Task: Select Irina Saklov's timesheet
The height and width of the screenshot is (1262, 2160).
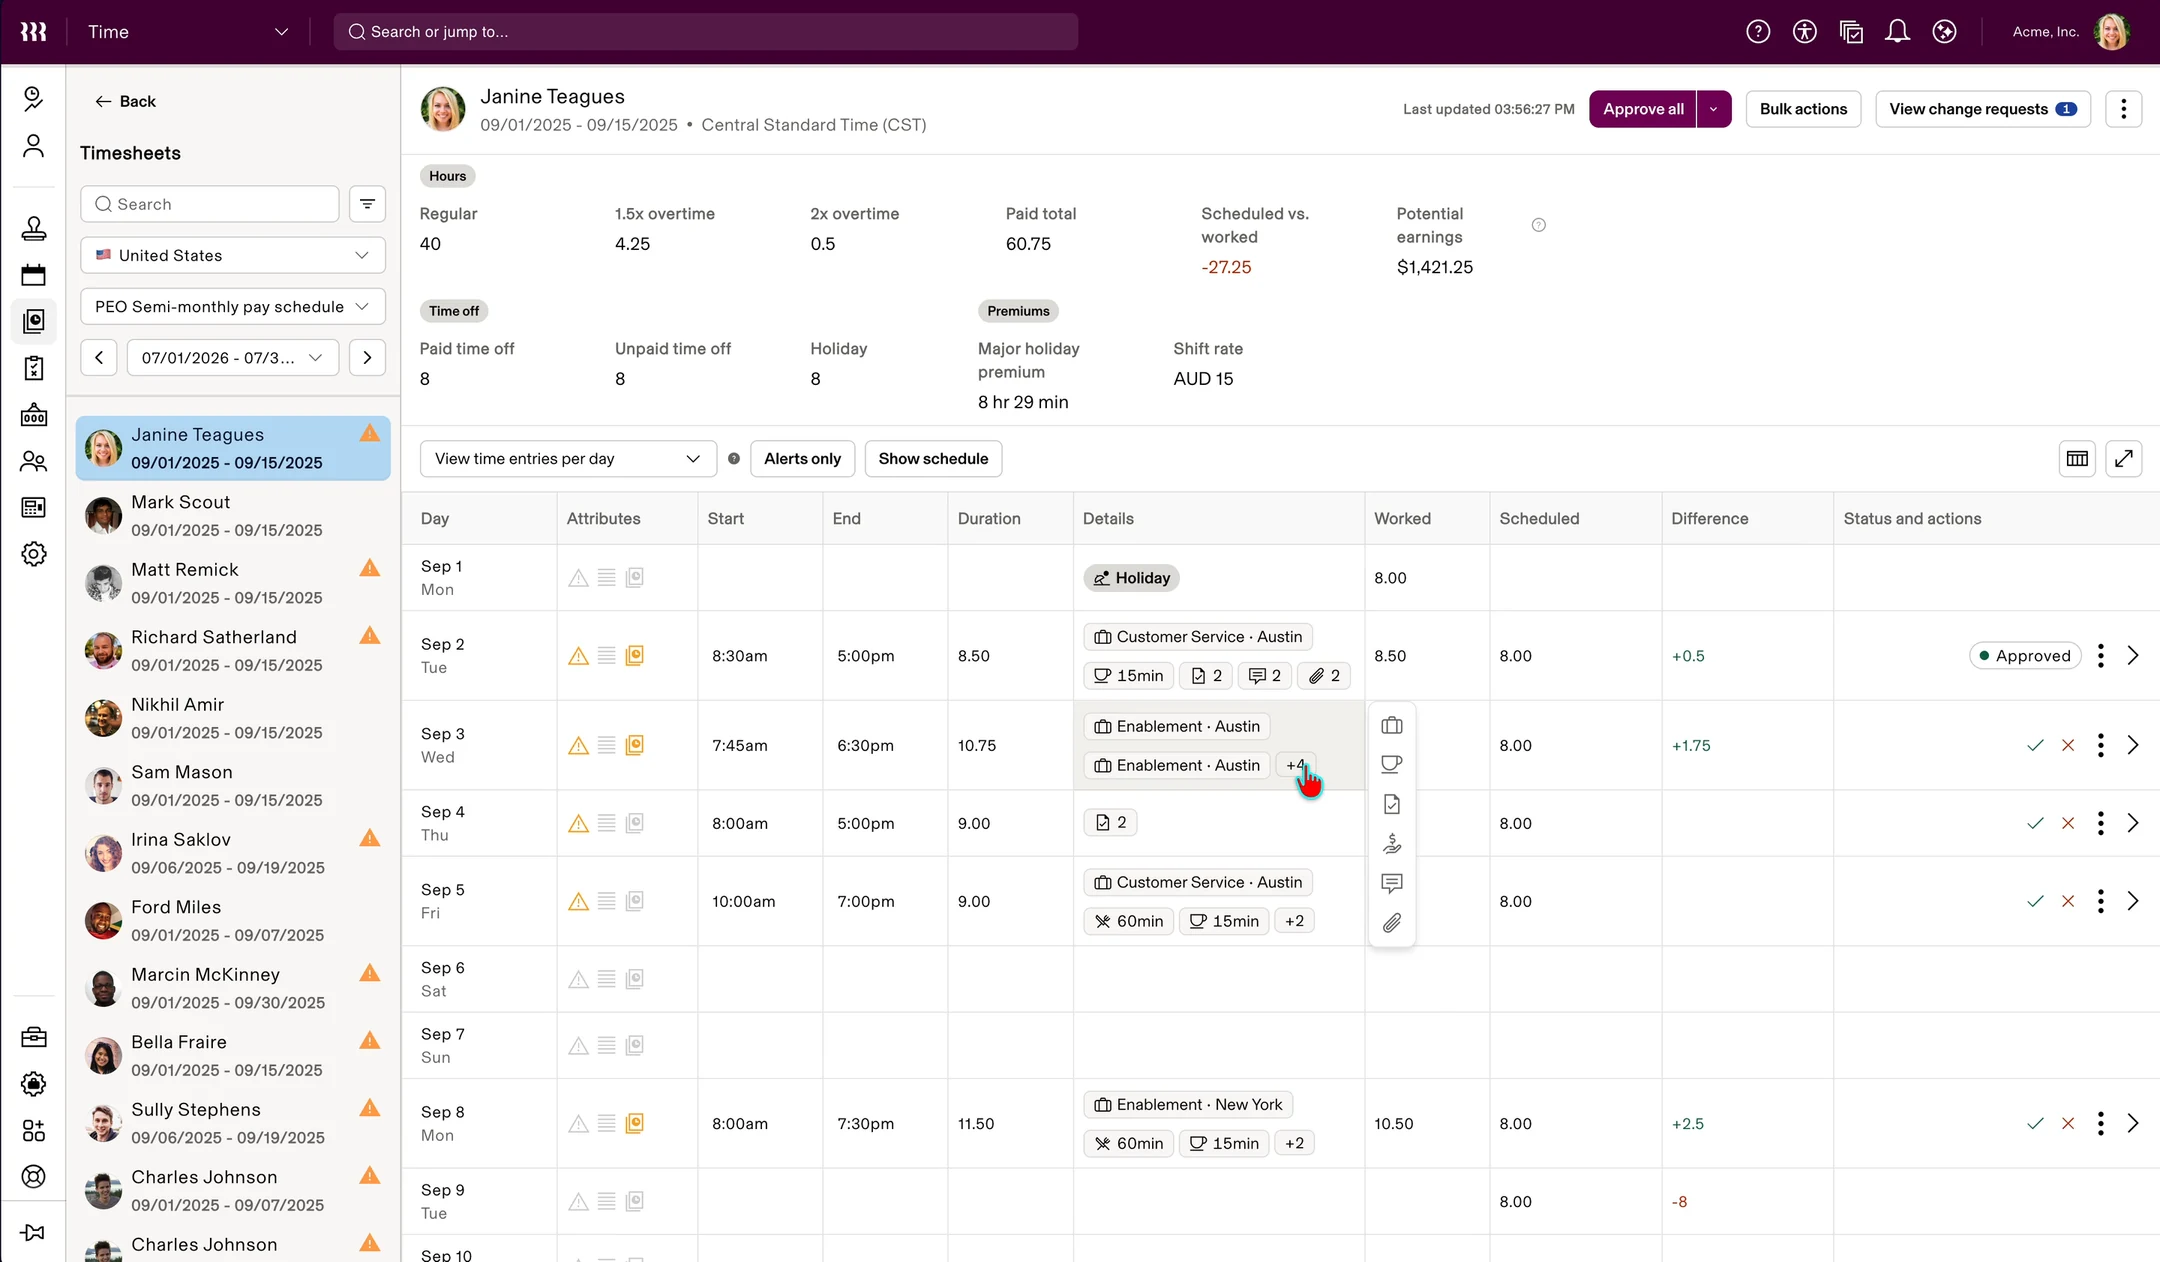Action: 233,853
